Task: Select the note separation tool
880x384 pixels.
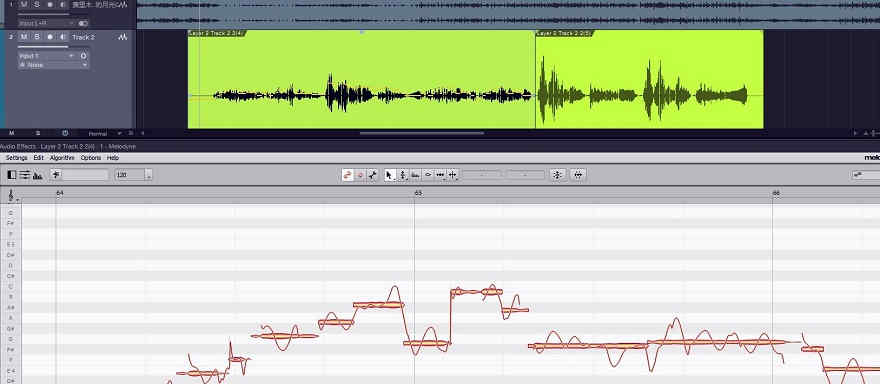Action: tap(452, 175)
